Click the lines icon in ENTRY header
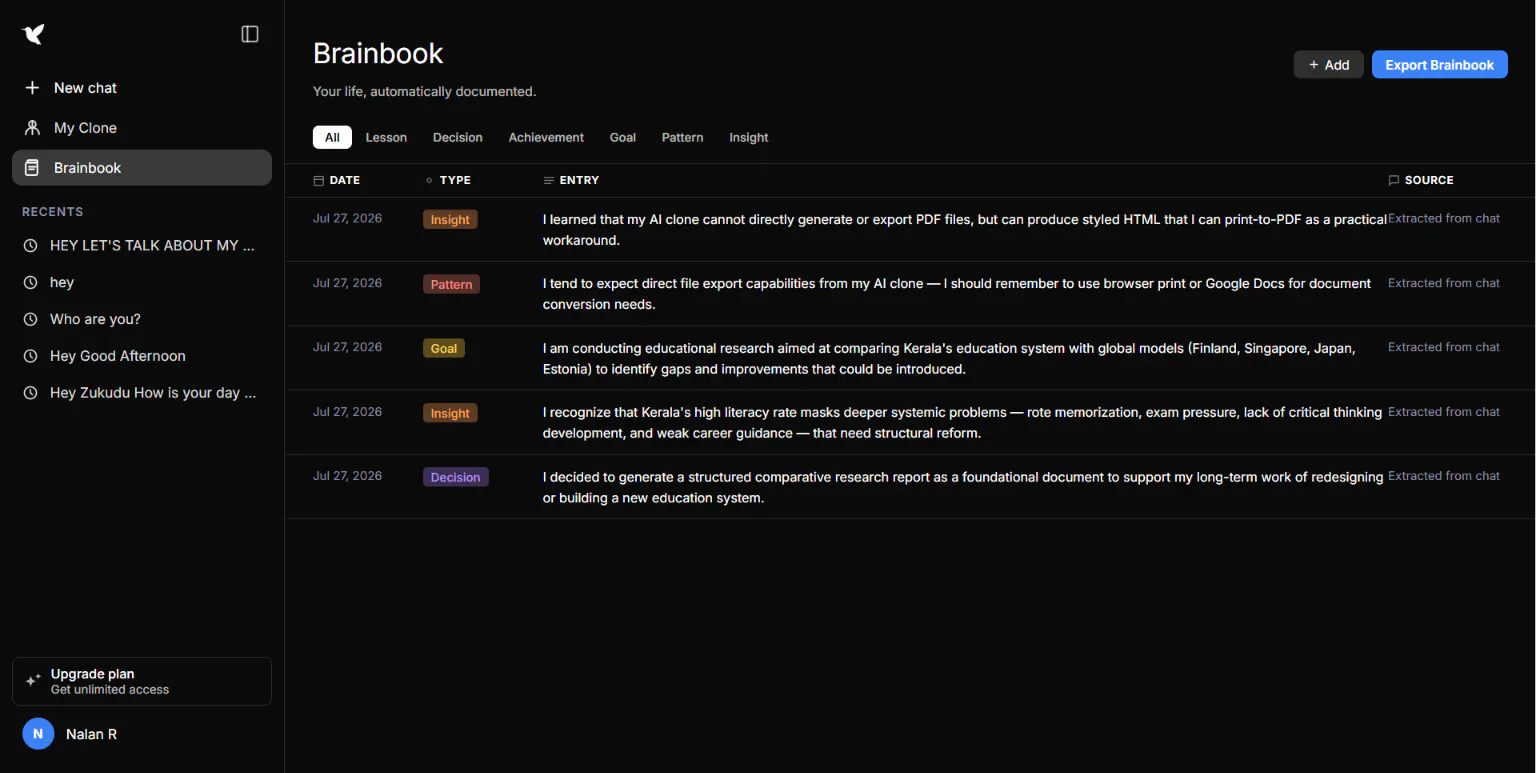The image size is (1536, 773). 548,181
